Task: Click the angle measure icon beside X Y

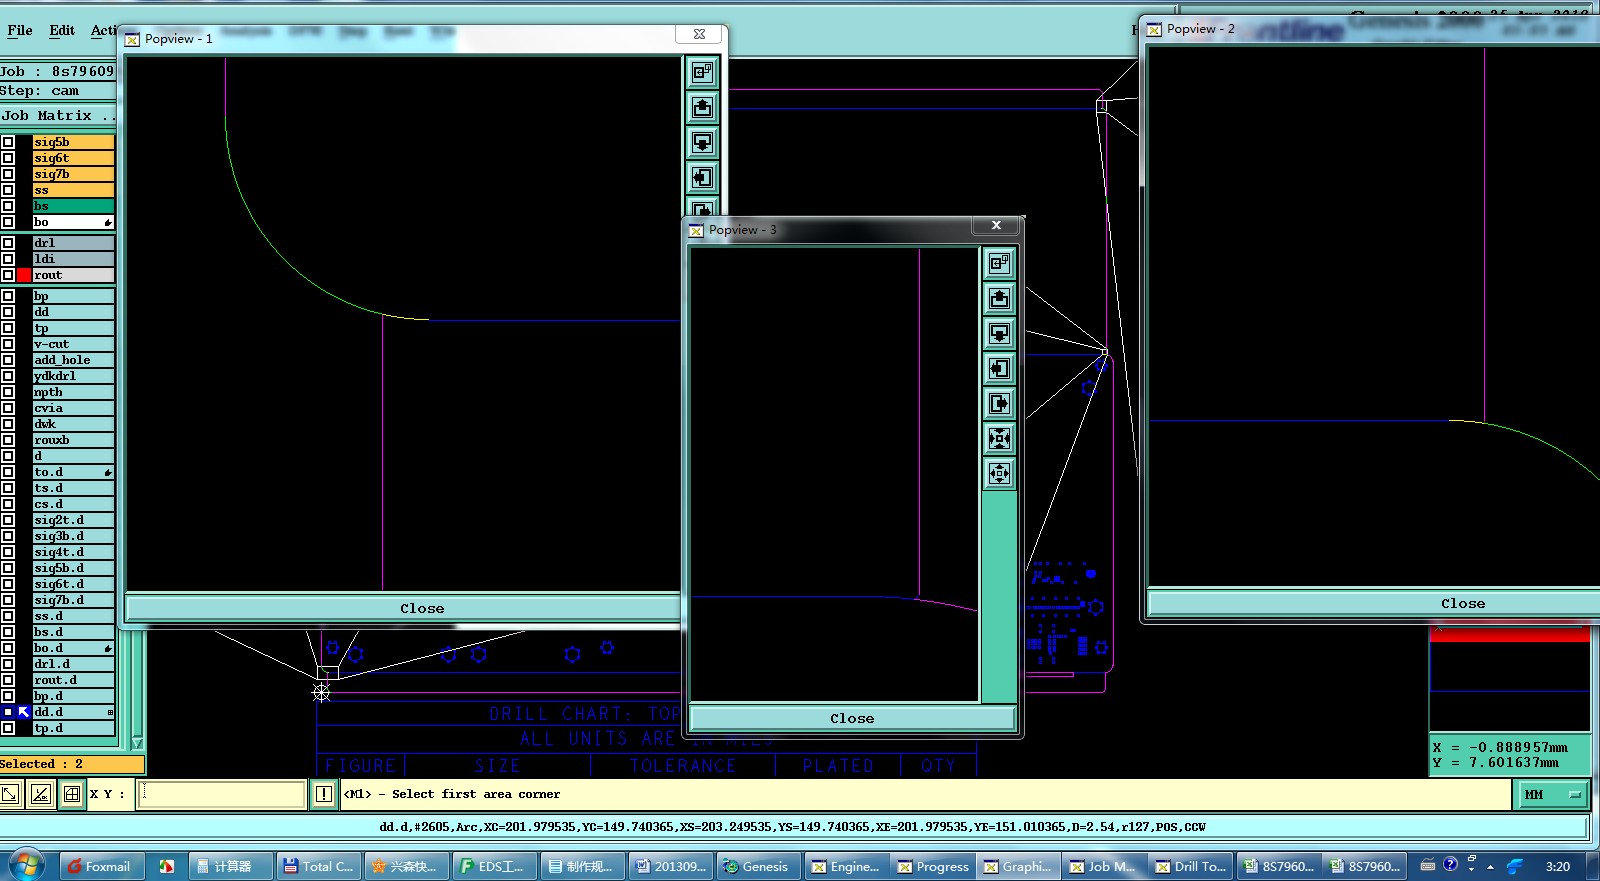Action: 40,794
